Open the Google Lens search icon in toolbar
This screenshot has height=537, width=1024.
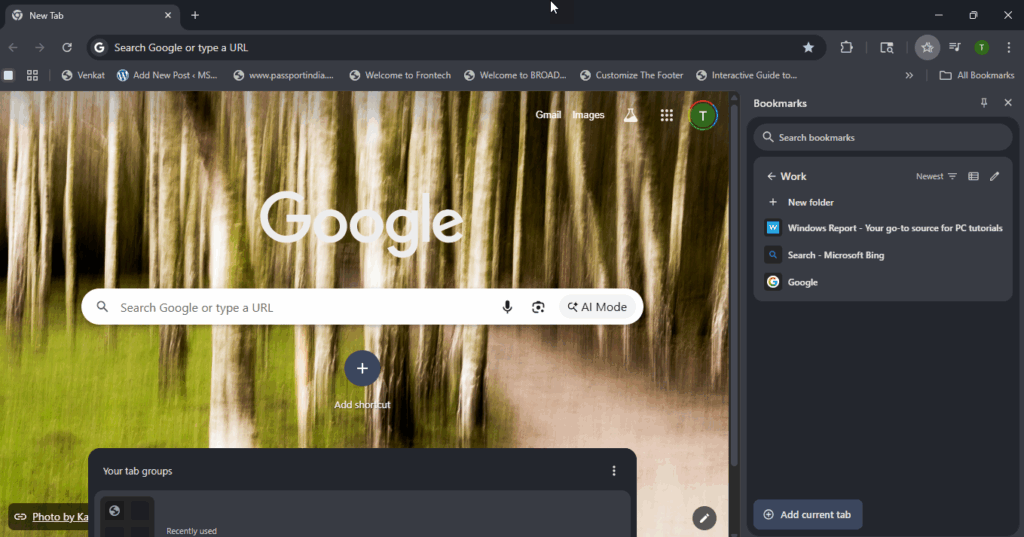[x=886, y=48]
